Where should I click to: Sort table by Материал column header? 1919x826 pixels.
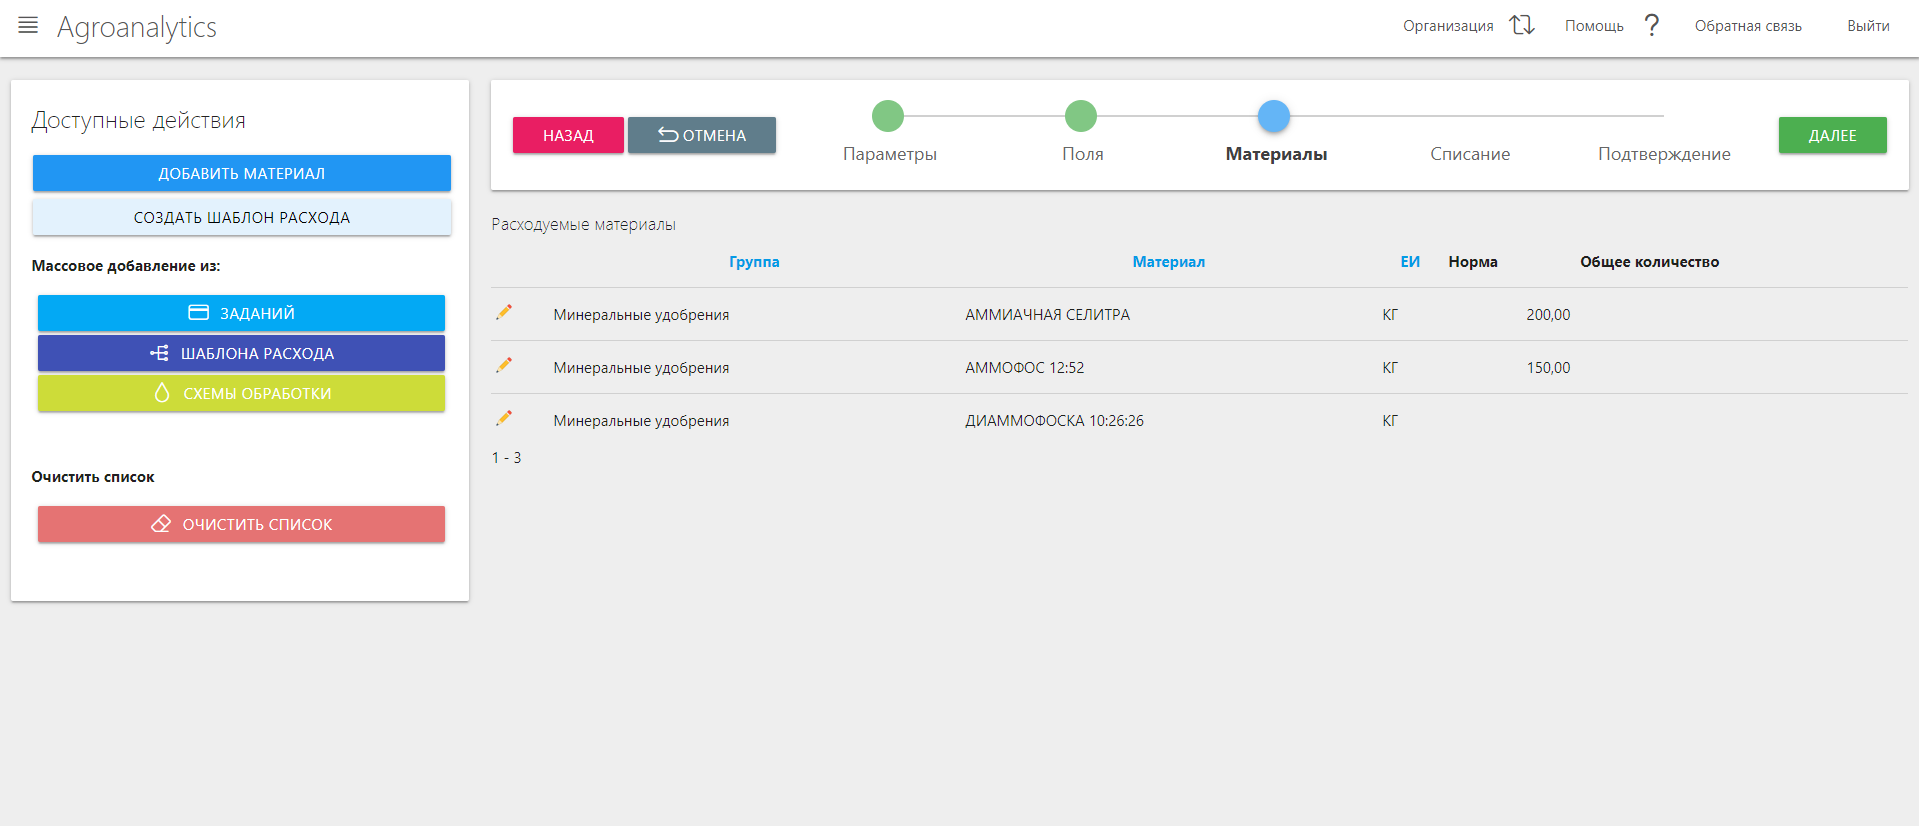click(x=1168, y=262)
